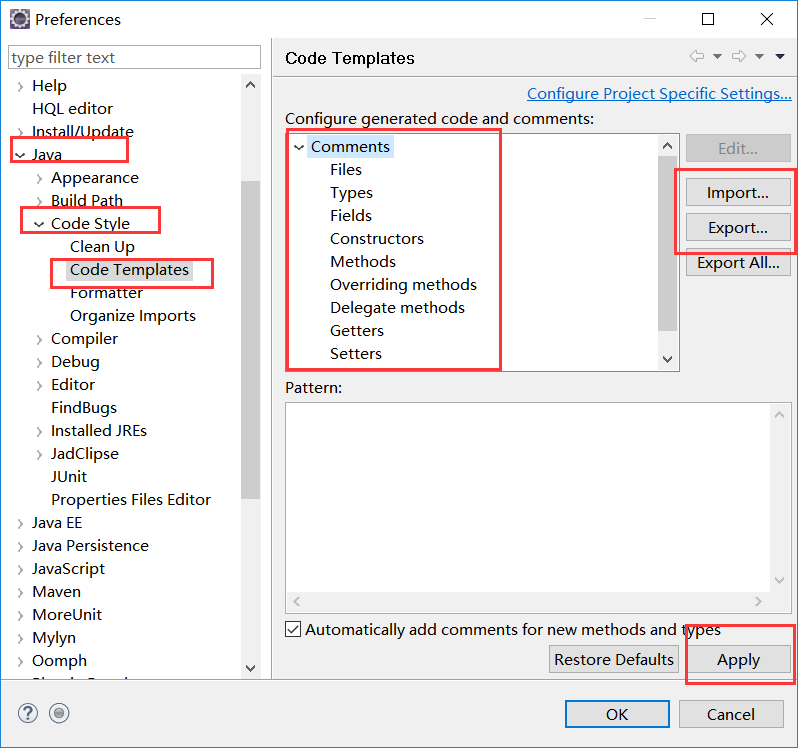
Task: Select Overriding methods template
Action: tap(403, 285)
